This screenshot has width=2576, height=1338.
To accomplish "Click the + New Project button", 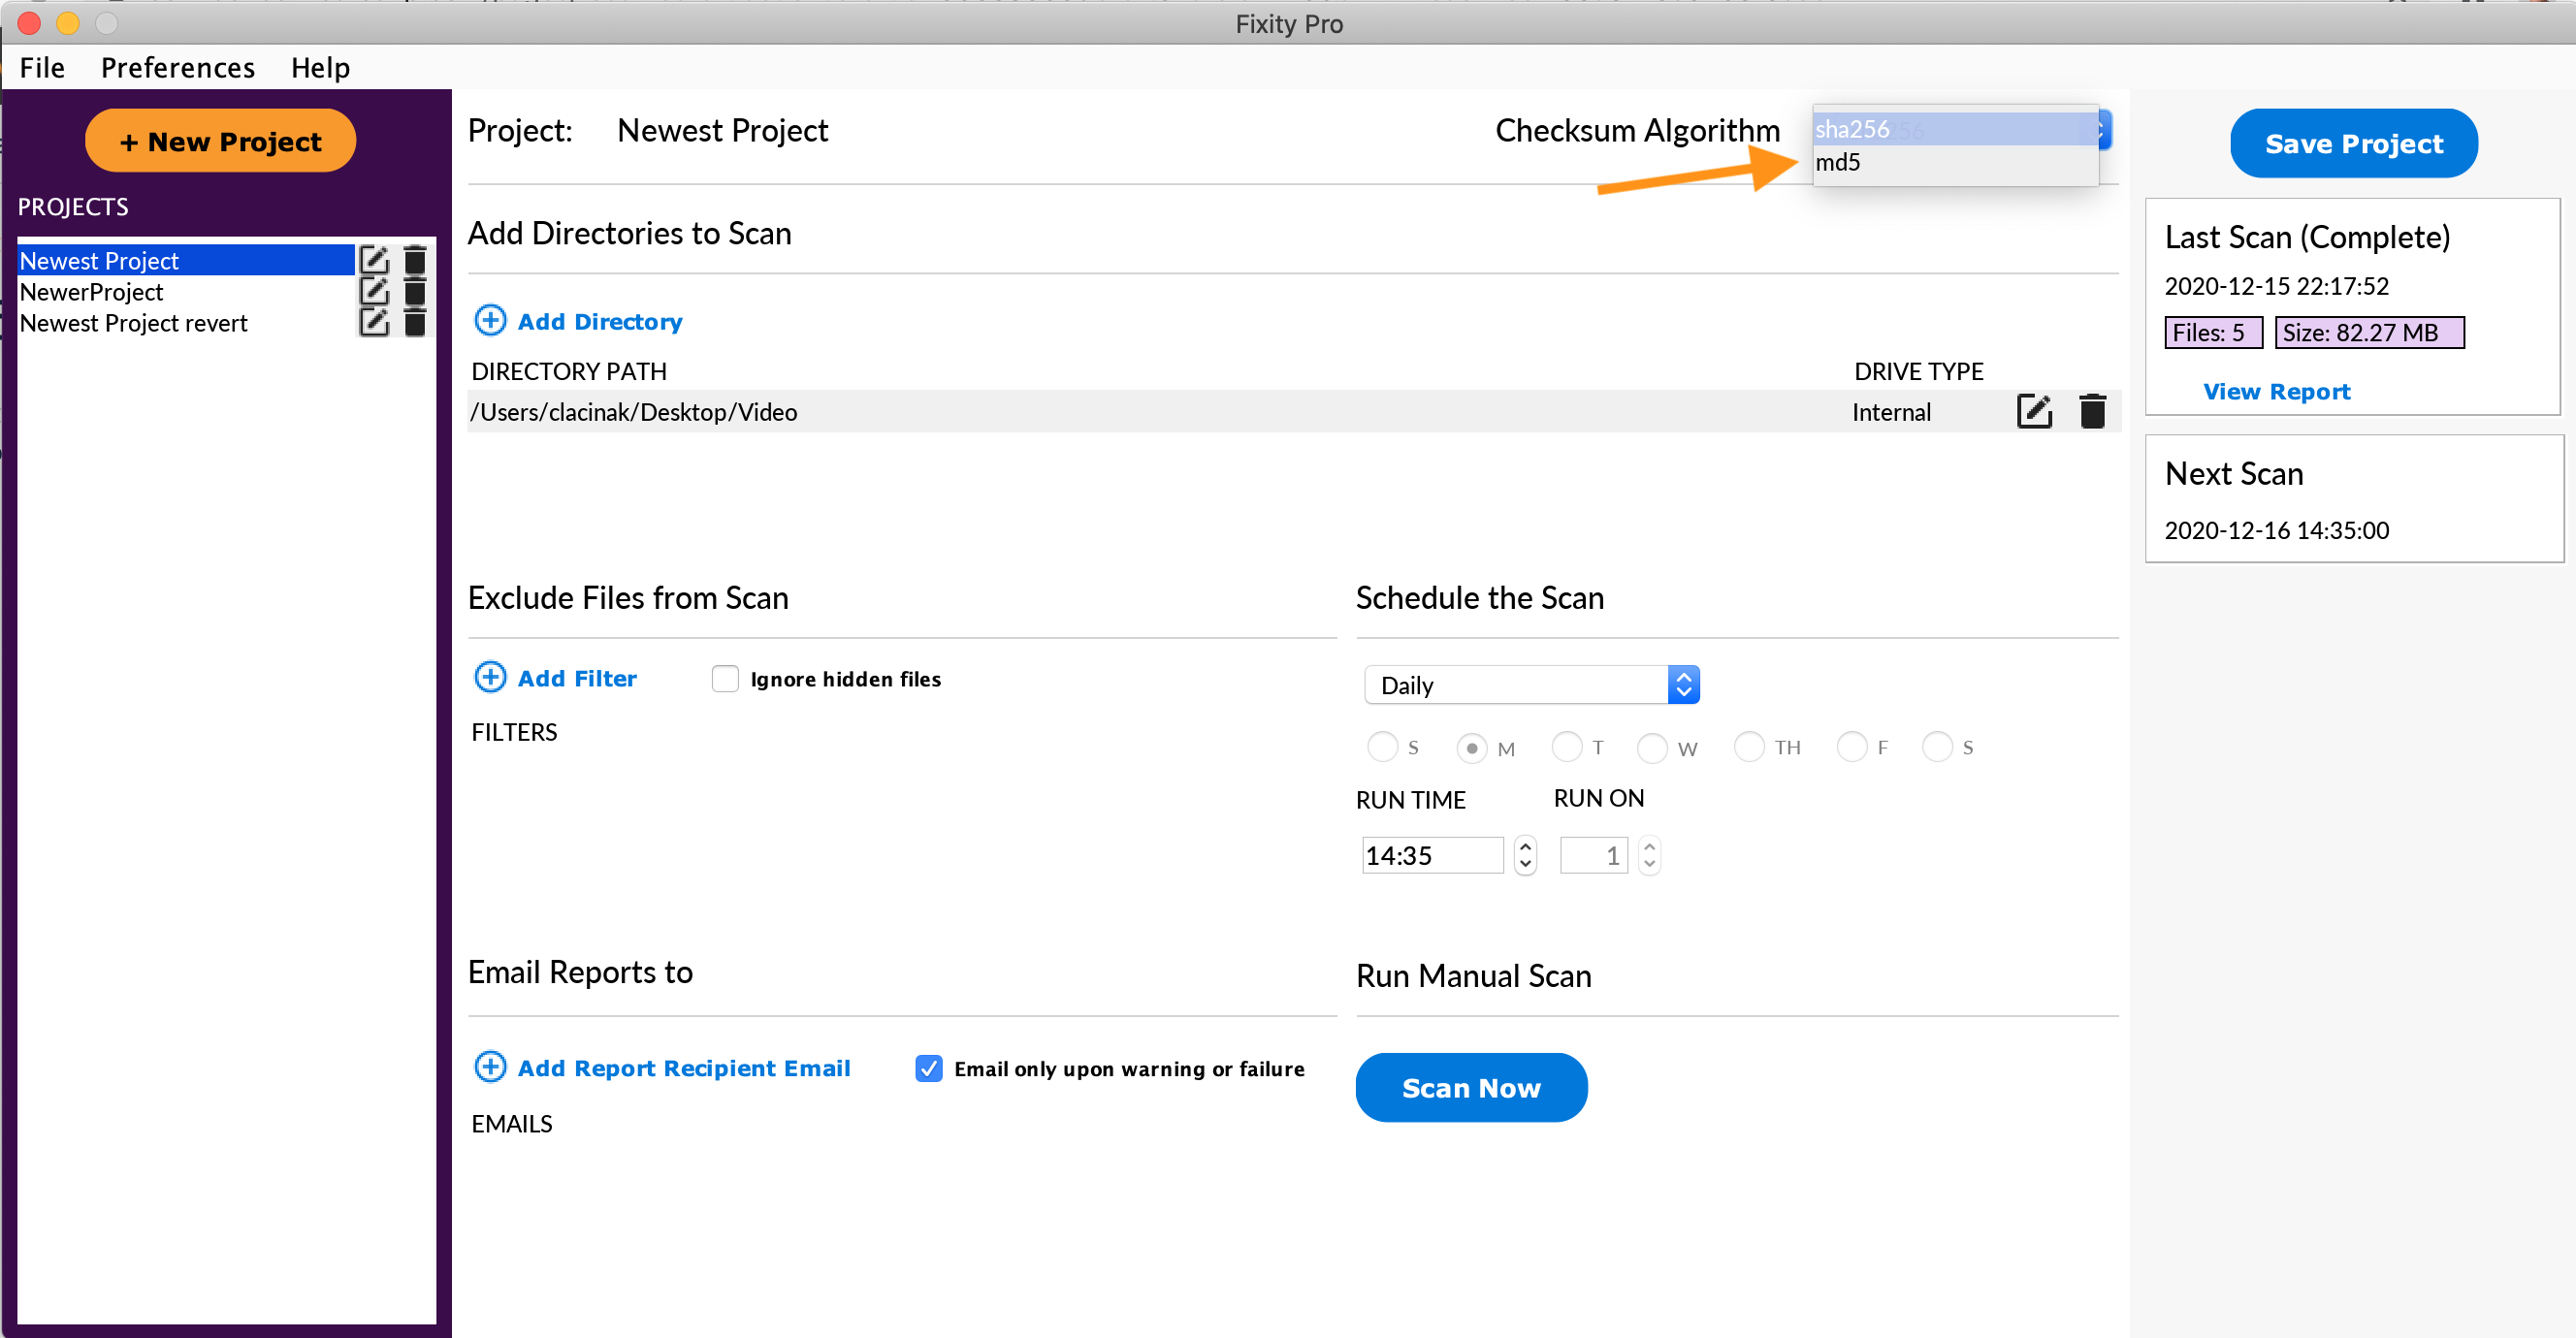I will (x=220, y=141).
